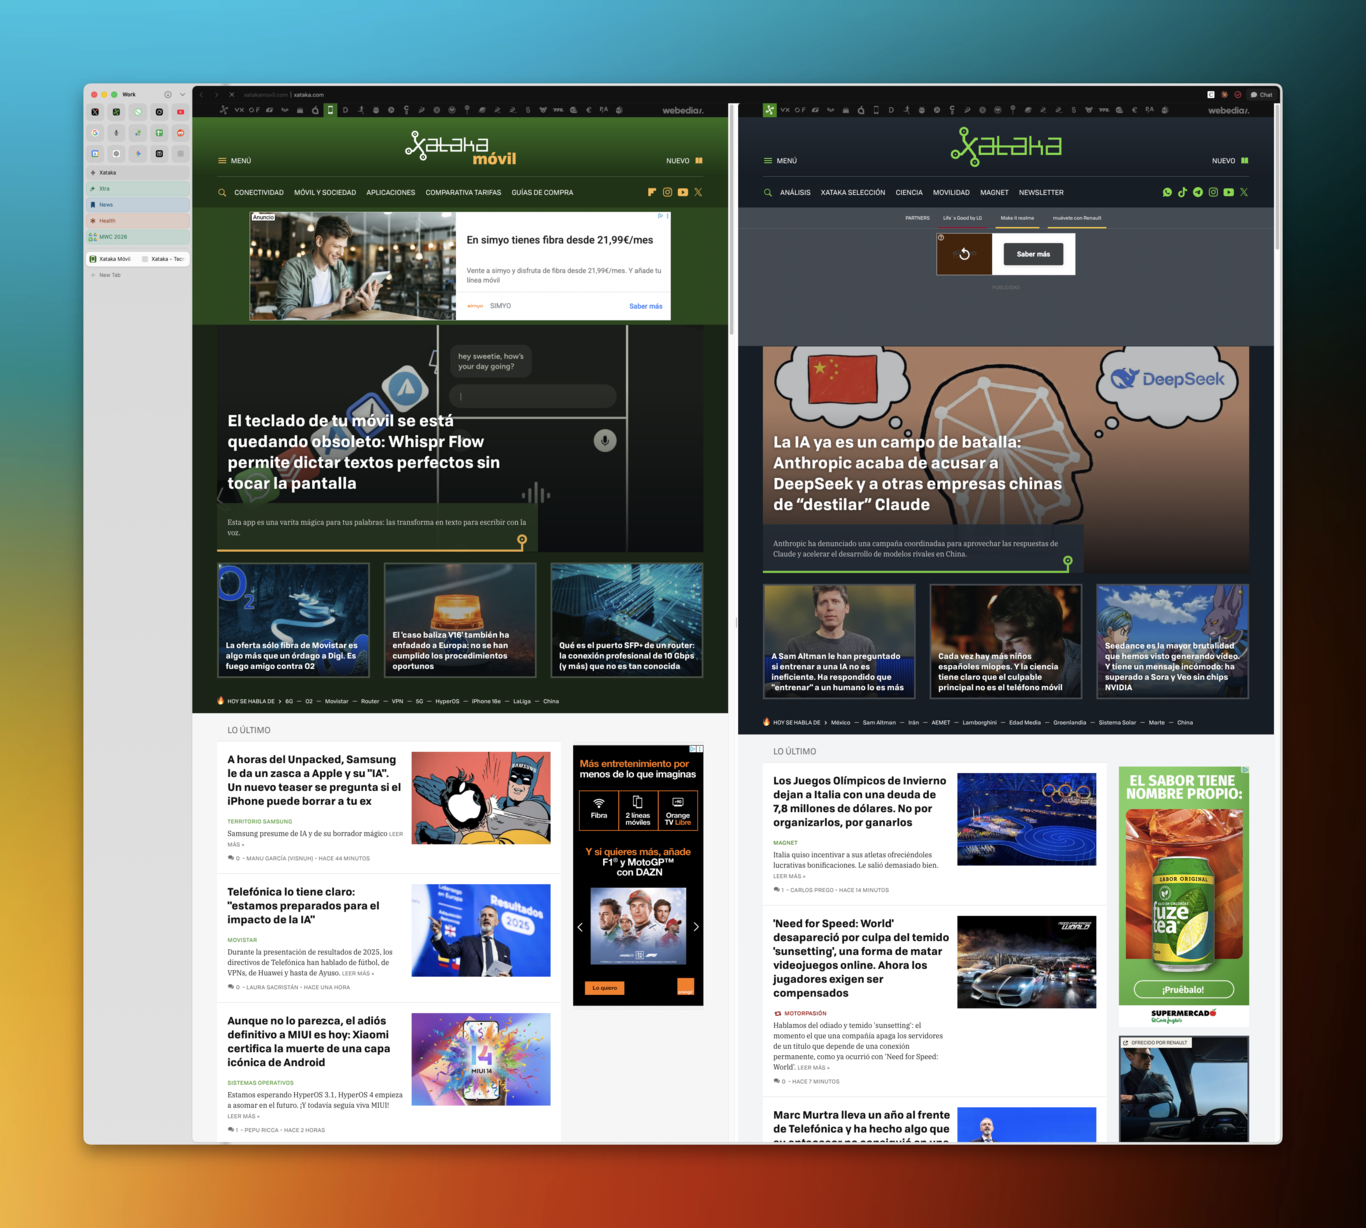Open NEWSLETTER link on Xataka
Image resolution: width=1366 pixels, height=1228 pixels.
tap(1041, 192)
